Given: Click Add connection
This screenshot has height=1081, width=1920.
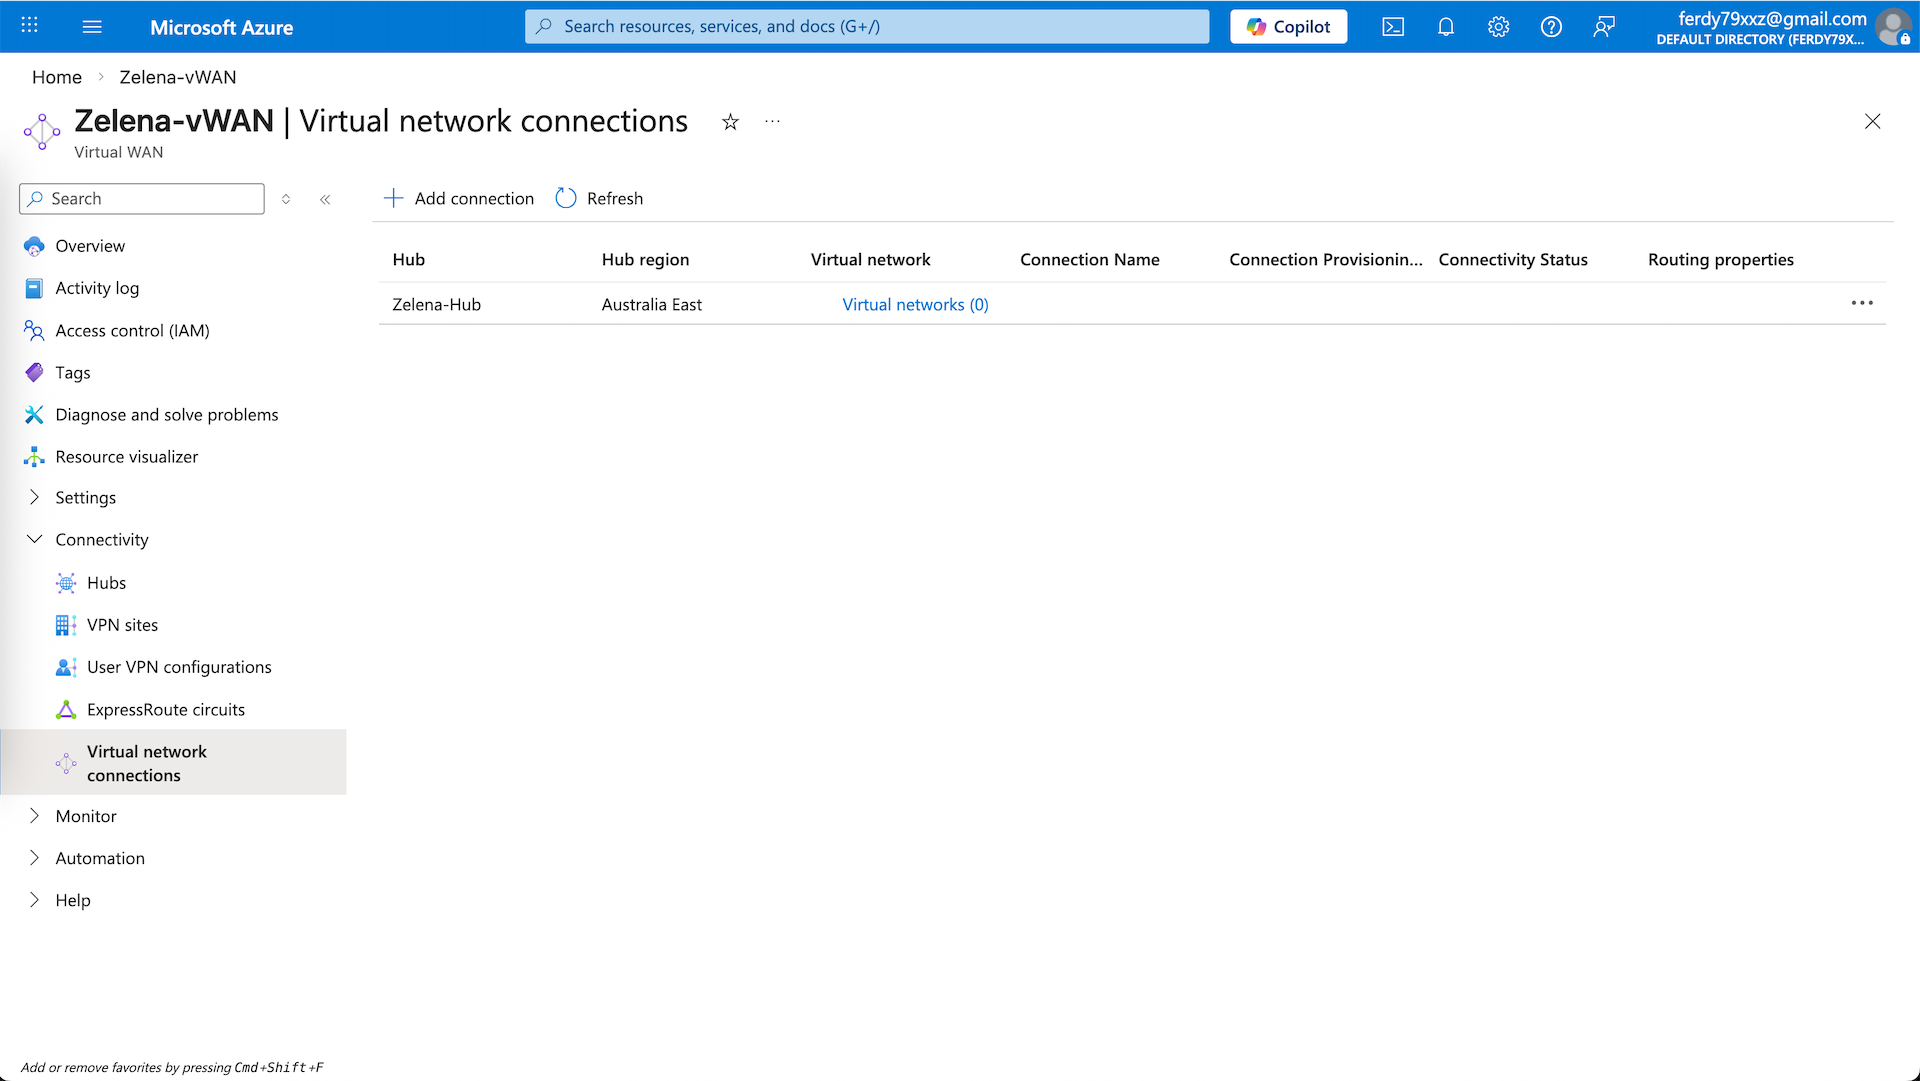Looking at the screenshot, I should pos(460,198).
